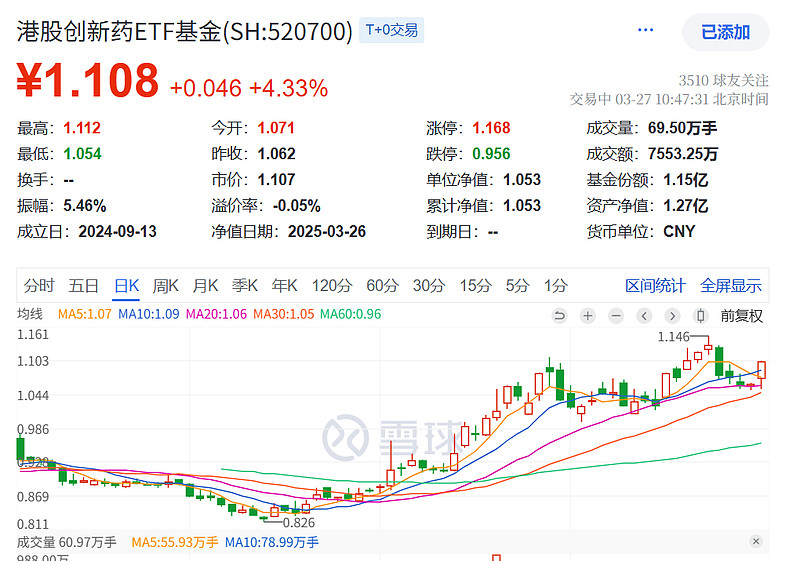Select the 季K tab
Viewport: 800px width, 561px height.
point(245,286)
